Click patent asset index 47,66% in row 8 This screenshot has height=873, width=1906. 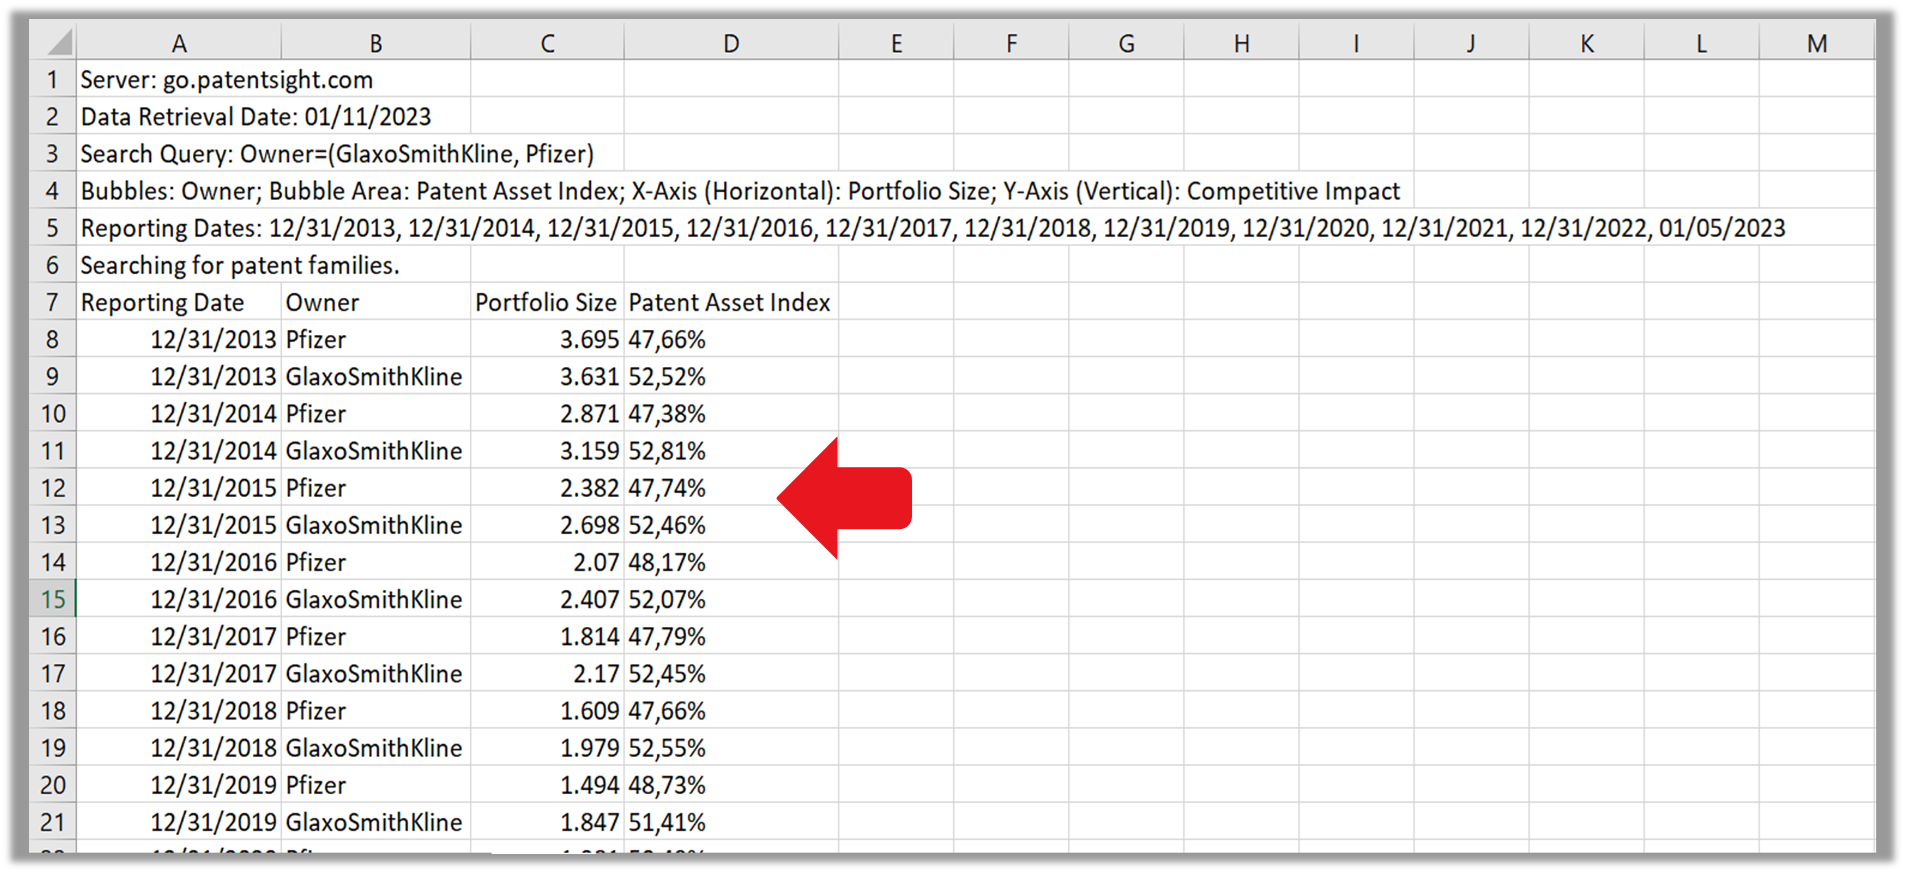(x=731, y=339)
